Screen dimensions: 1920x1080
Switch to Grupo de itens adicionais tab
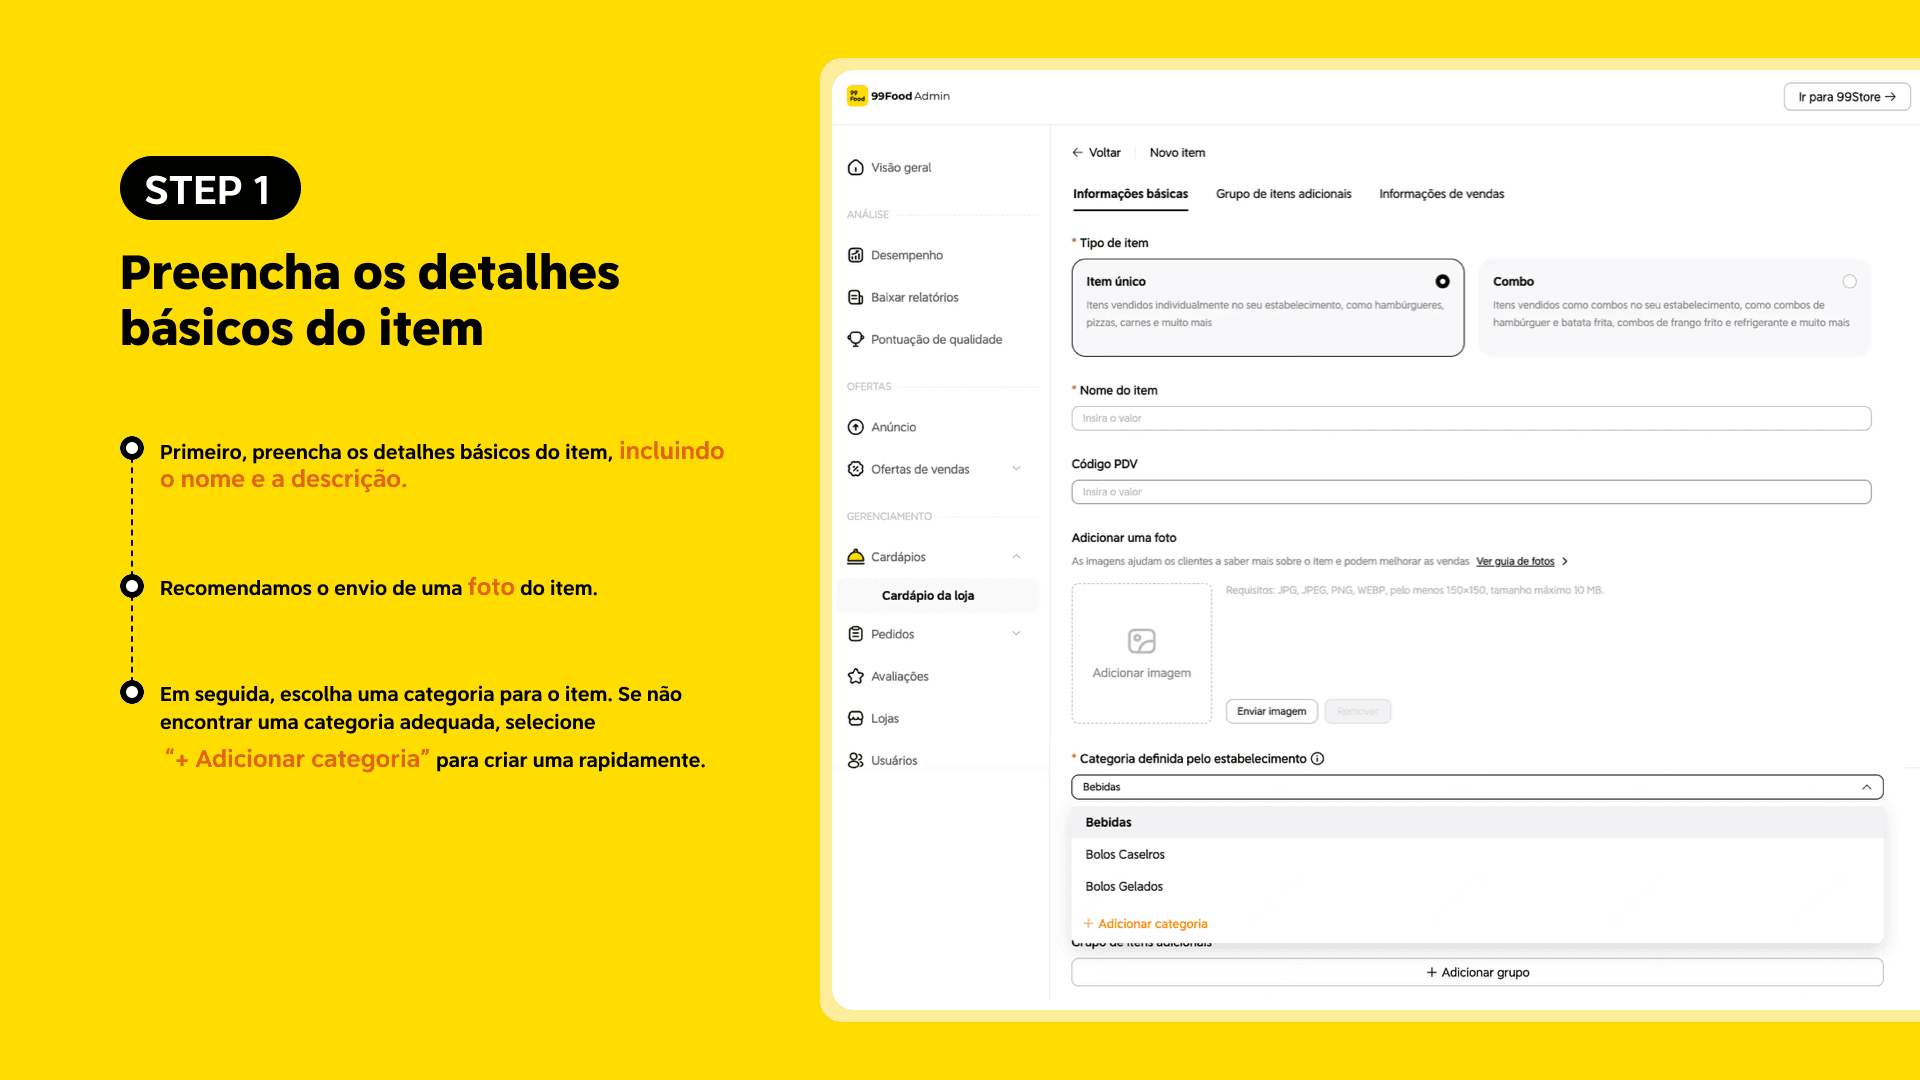tap(1283, 194)
